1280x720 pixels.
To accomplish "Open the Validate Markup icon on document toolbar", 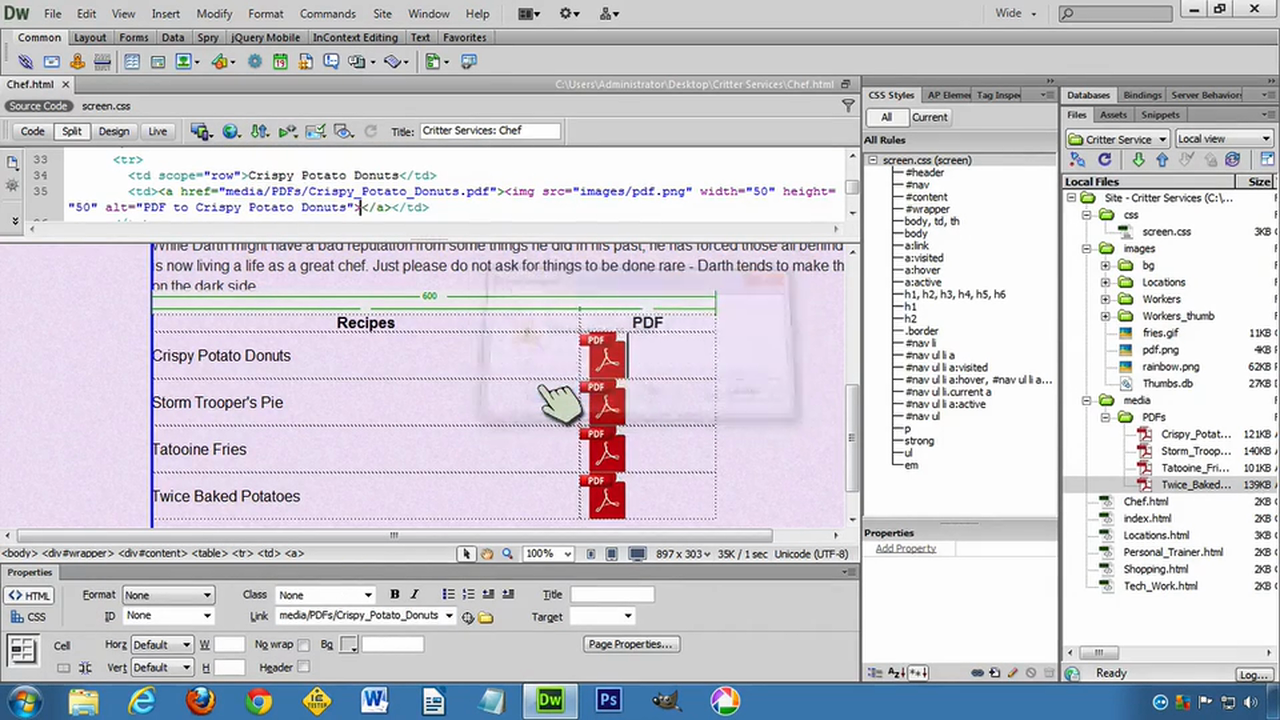I will pyautogui.click(x=316, y=131).
